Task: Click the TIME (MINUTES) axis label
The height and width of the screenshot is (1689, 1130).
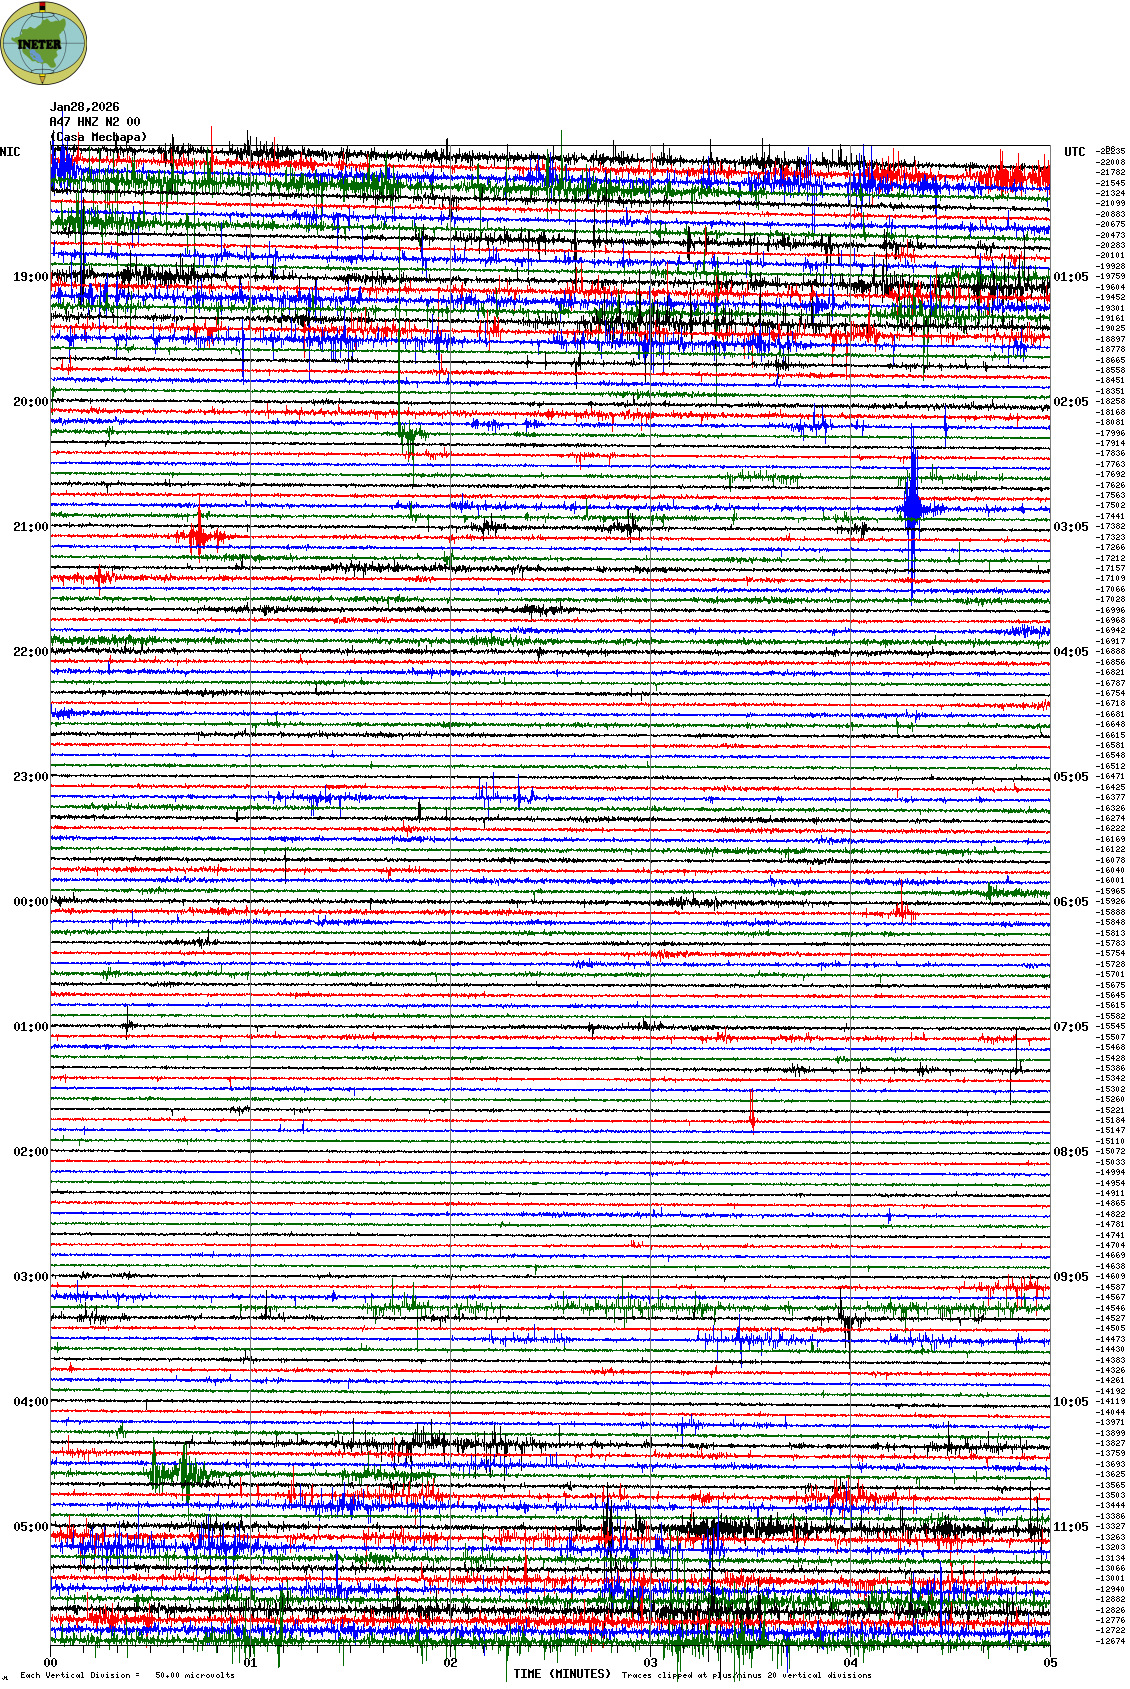Action: point(561,1674)
